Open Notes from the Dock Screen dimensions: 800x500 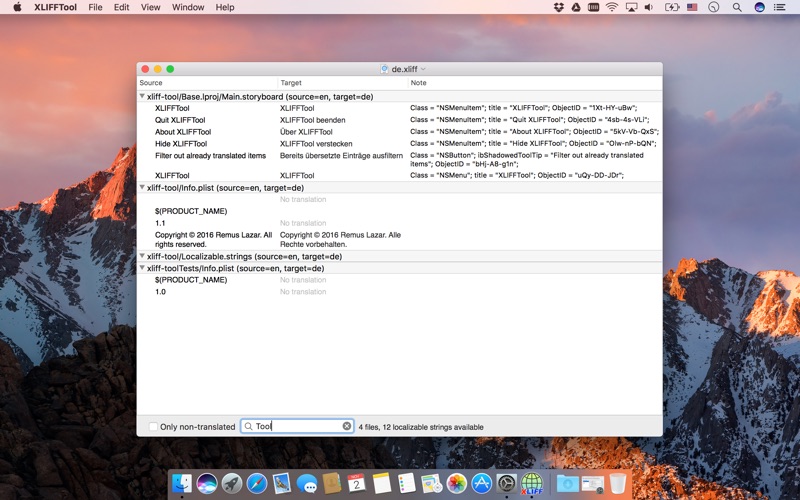tap(382, 483)
